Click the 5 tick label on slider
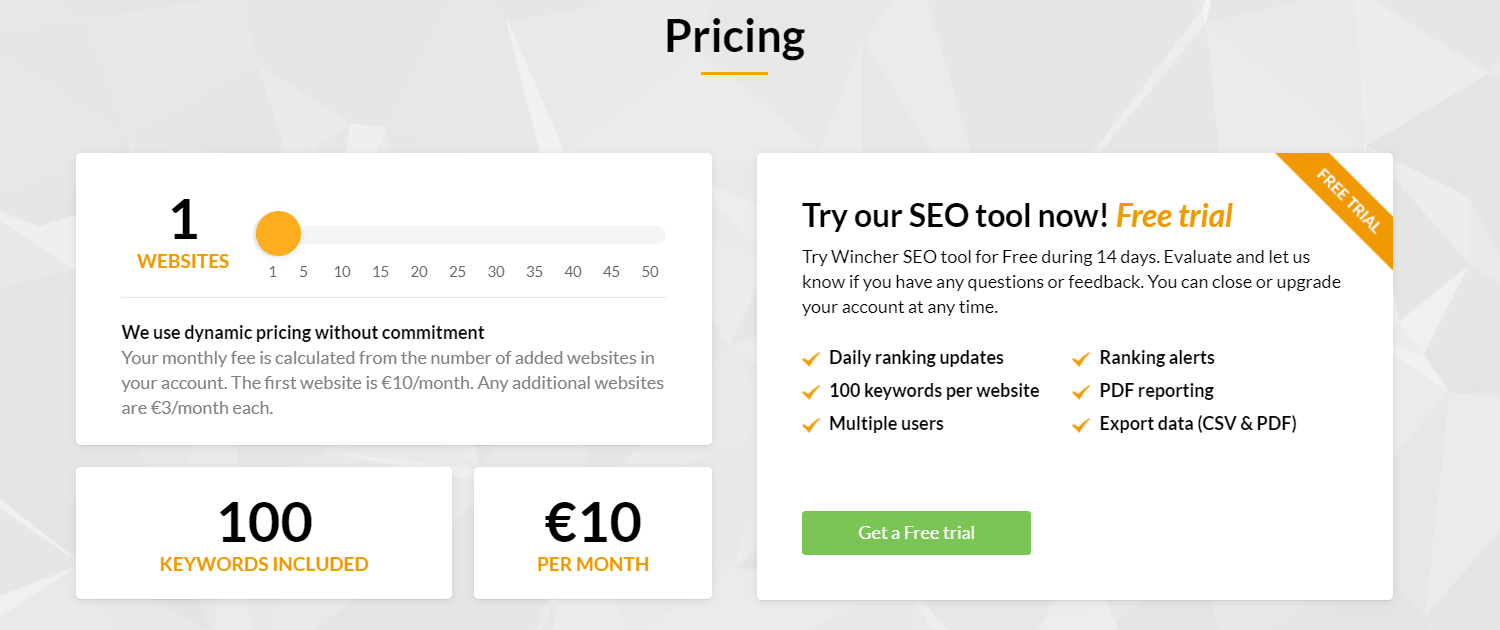This screenshot has height=630, width=1500. [x=304, y=271]
